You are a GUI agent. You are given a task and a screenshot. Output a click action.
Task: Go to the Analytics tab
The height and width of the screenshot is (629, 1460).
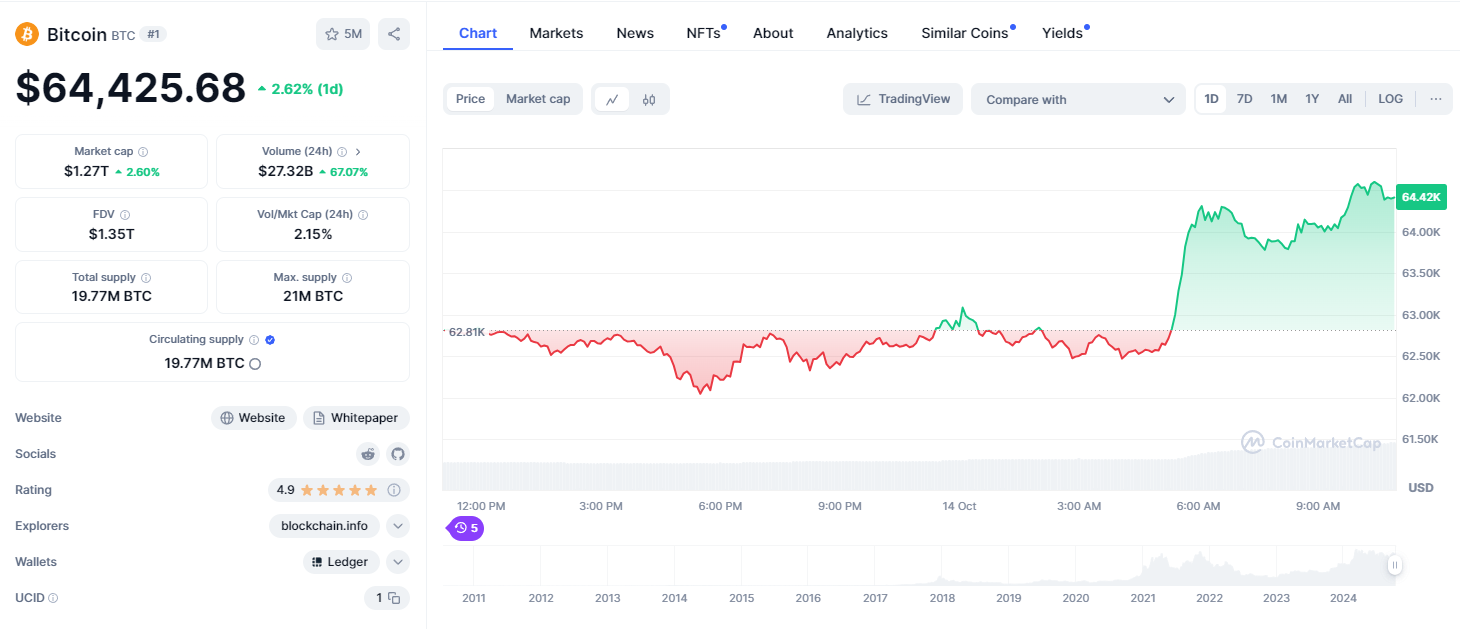pos(857,33)
